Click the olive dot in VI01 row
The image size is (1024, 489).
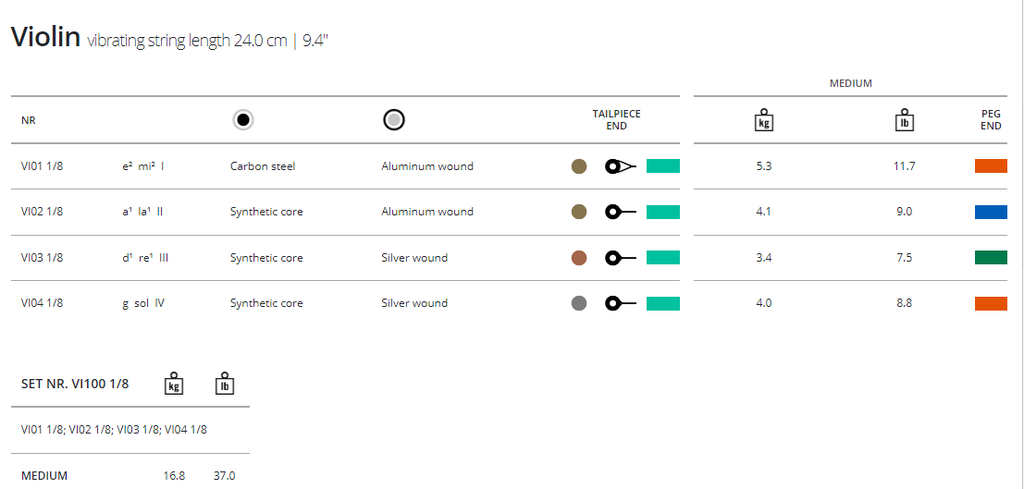tap(578, 166)
